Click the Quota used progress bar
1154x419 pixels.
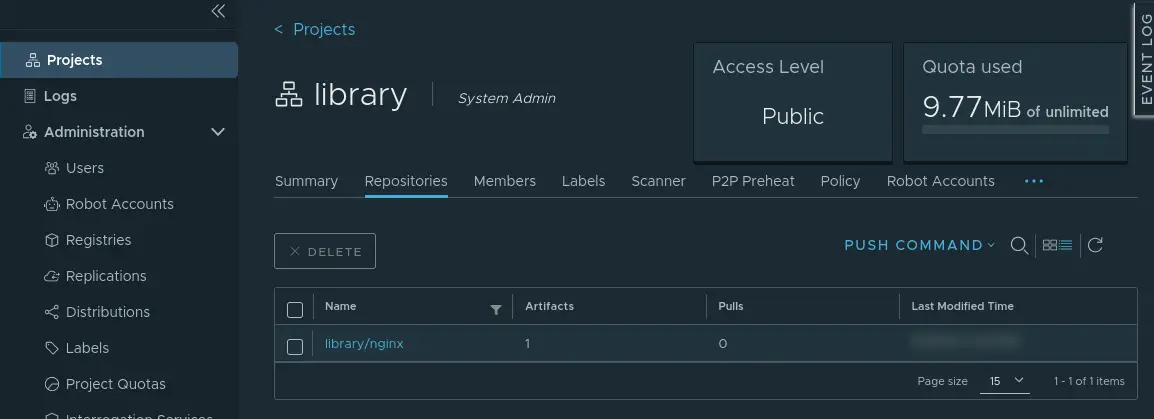(1015, 130)
